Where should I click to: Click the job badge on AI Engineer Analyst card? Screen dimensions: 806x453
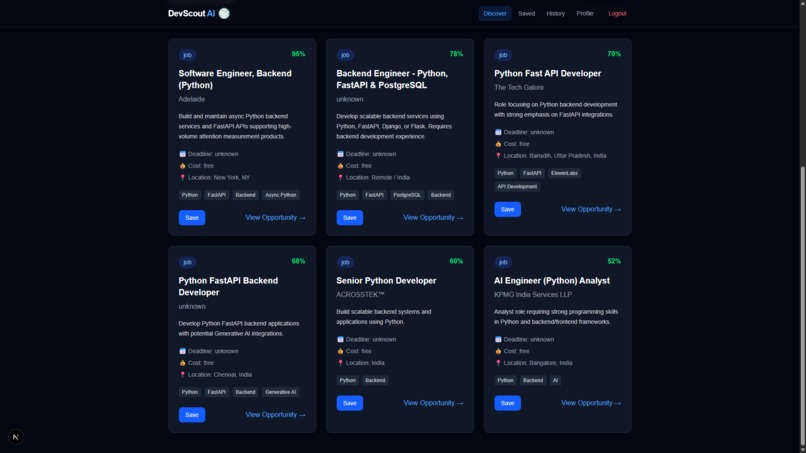tap(503, 262)
